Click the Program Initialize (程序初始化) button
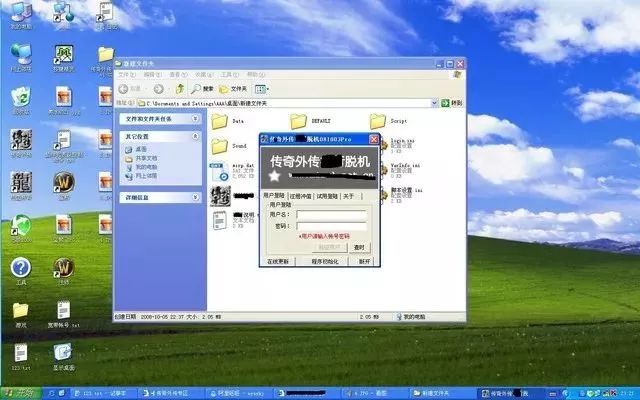Viewport: 640px width, 400px height. coord(325,261)
